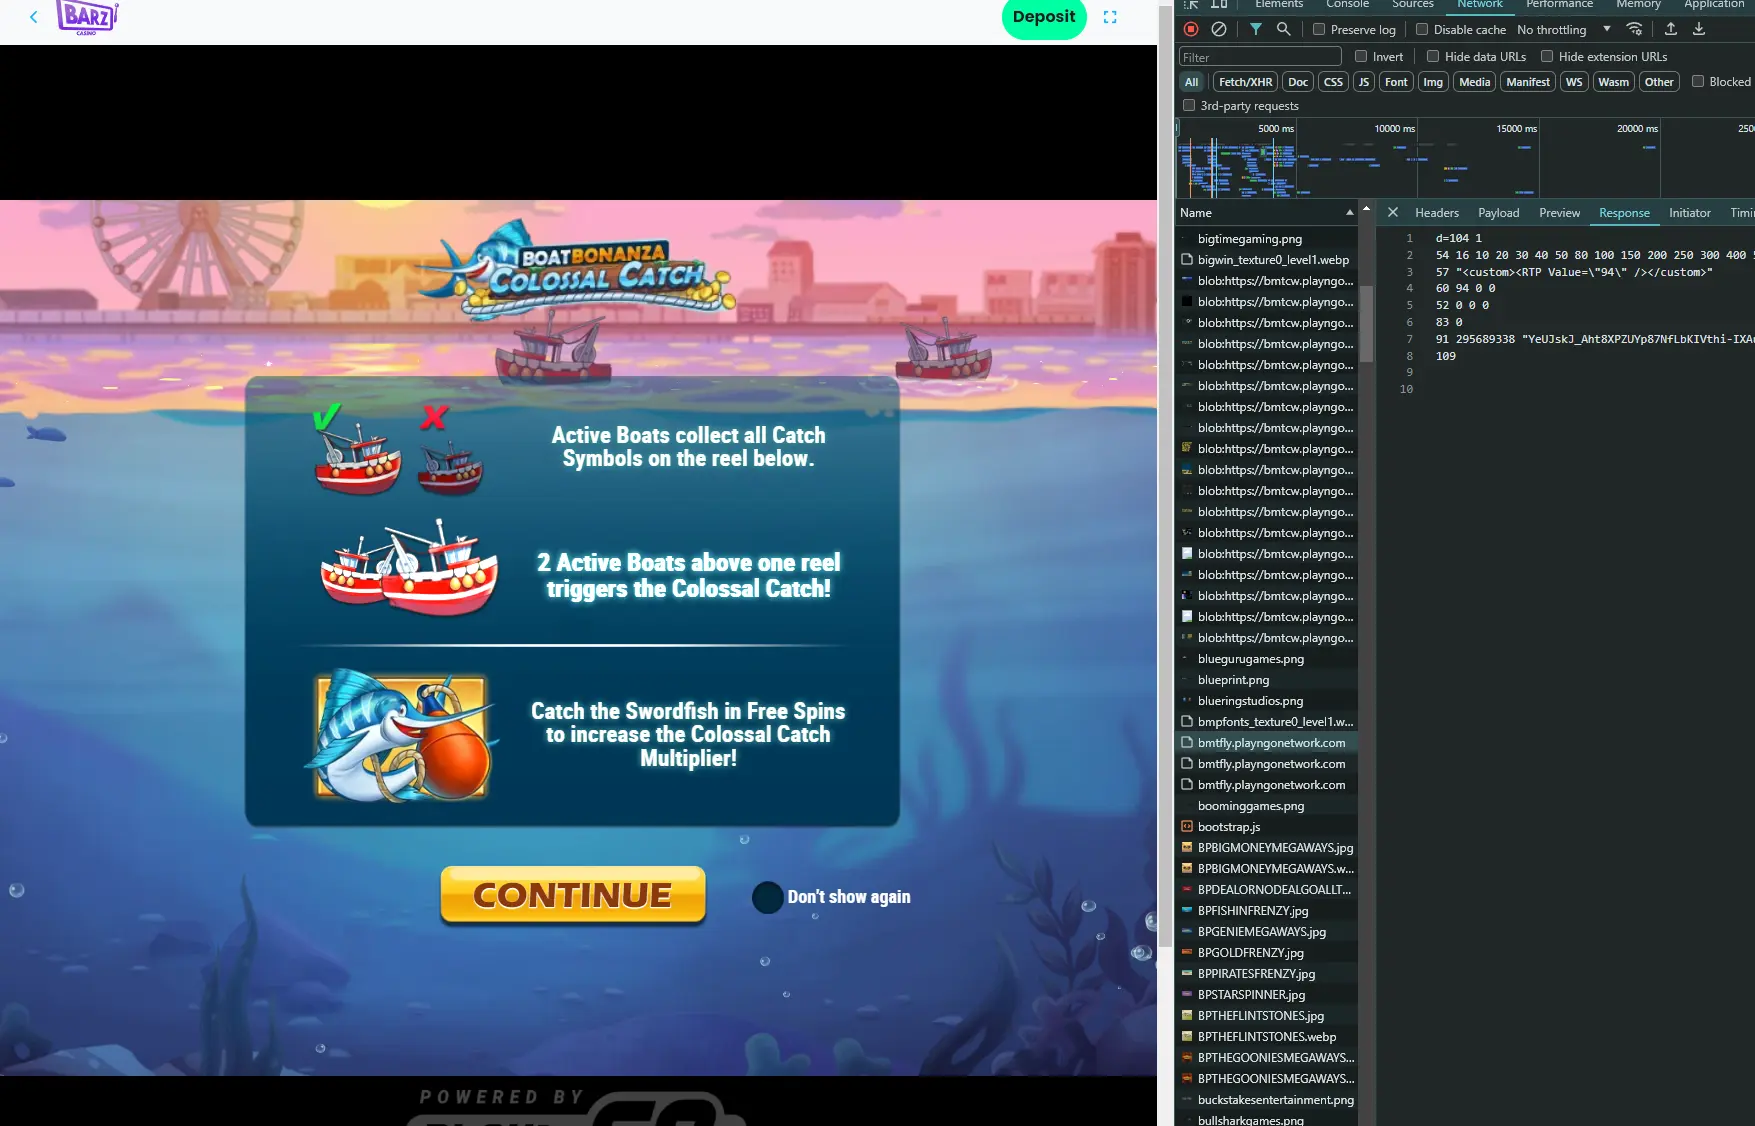Select bootstrap.js request
This screenshot has height=1126, width=1755.
coord(1267,827)
